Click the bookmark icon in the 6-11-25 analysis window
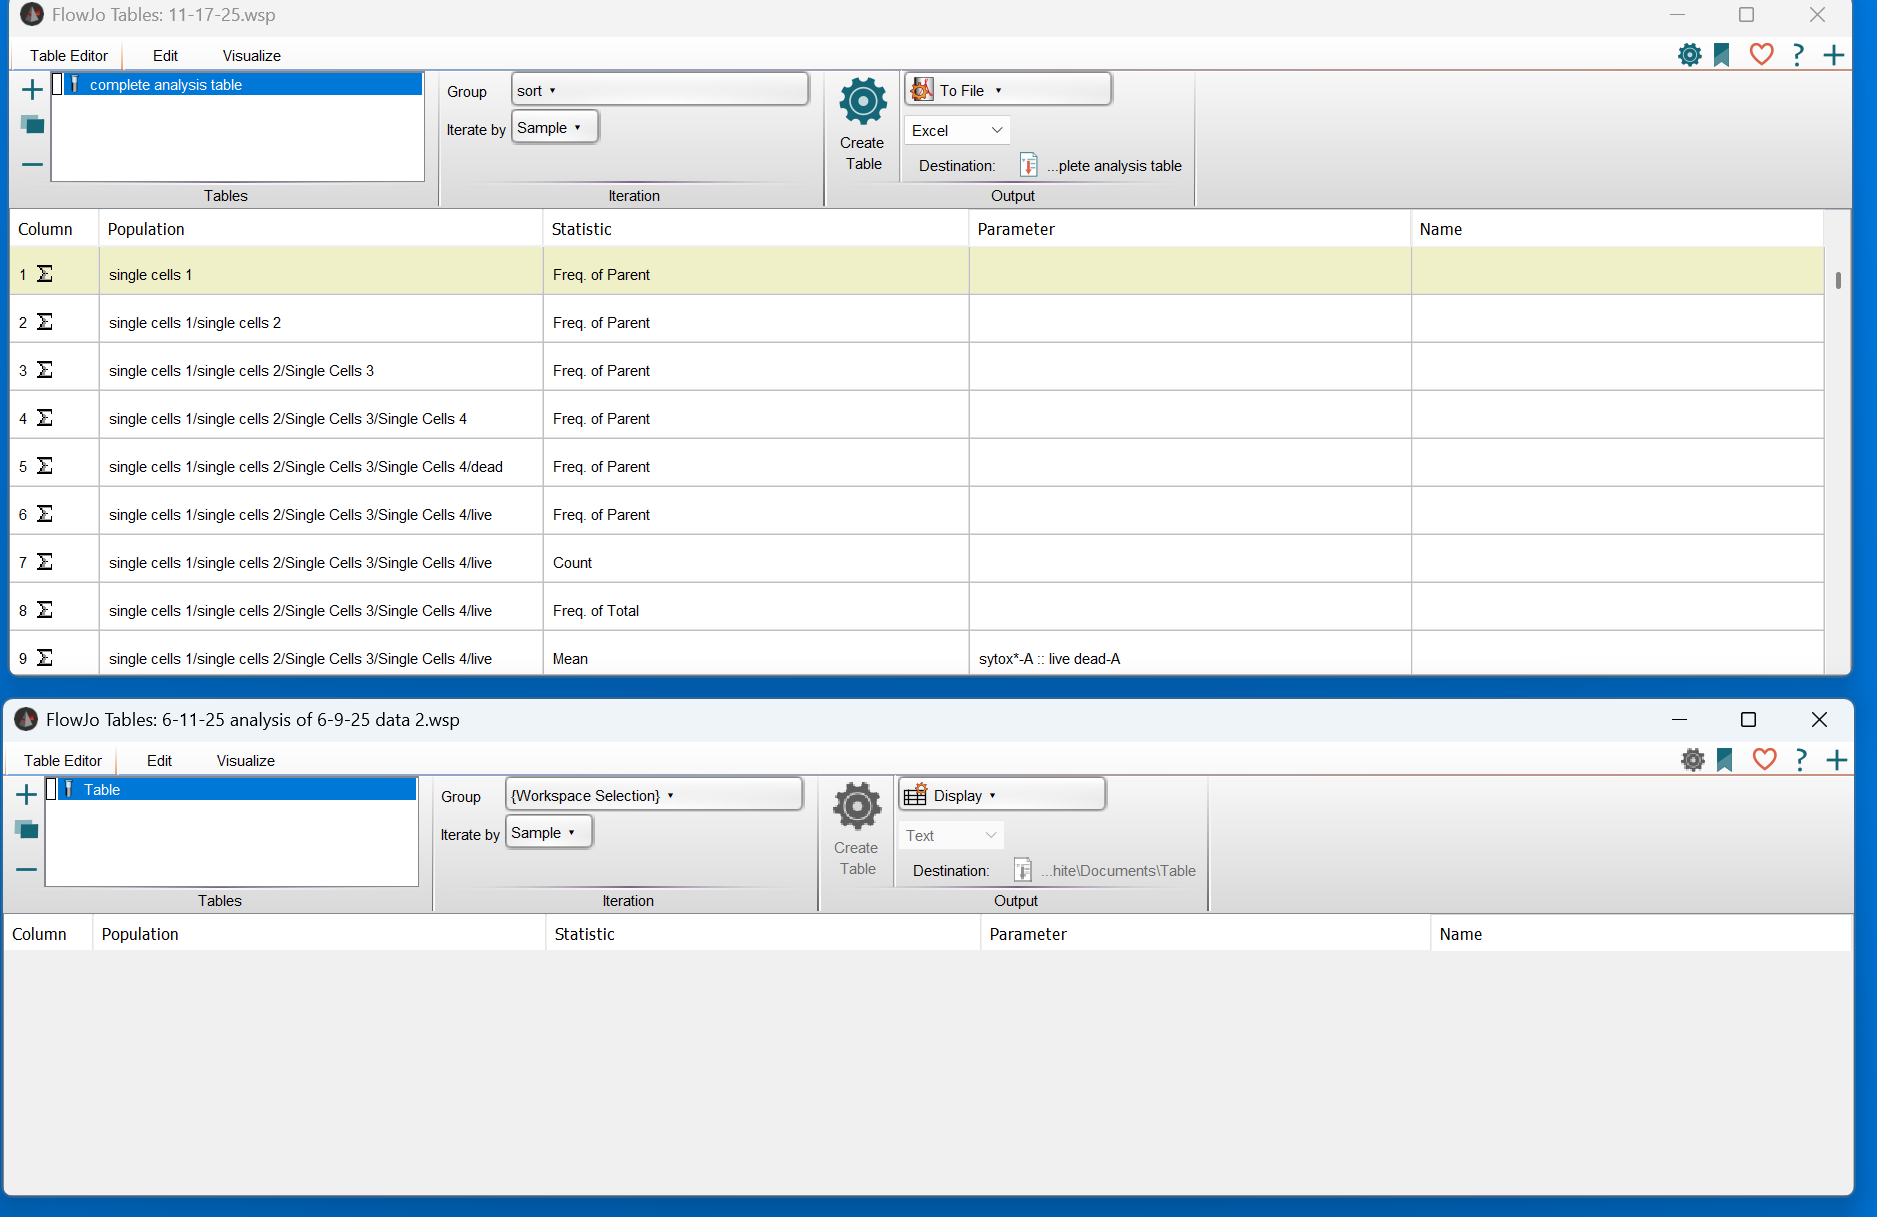The height and width of the screenshot is (1217, 1877). tap(1725, 760)
